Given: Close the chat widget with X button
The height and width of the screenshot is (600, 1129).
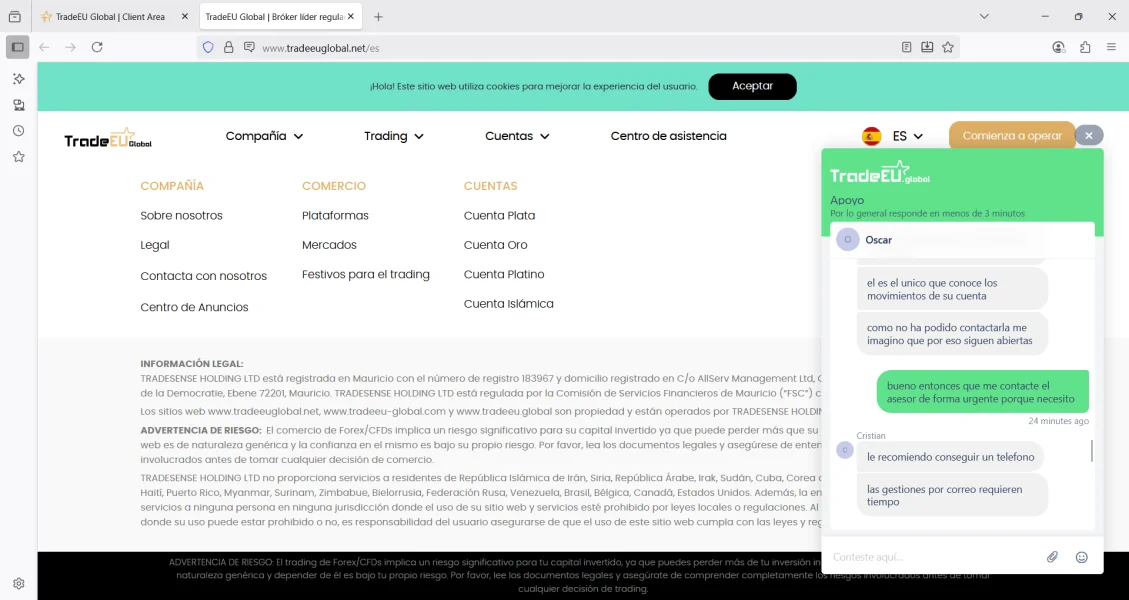Looking at the screenshot, I should point(1089,135).
